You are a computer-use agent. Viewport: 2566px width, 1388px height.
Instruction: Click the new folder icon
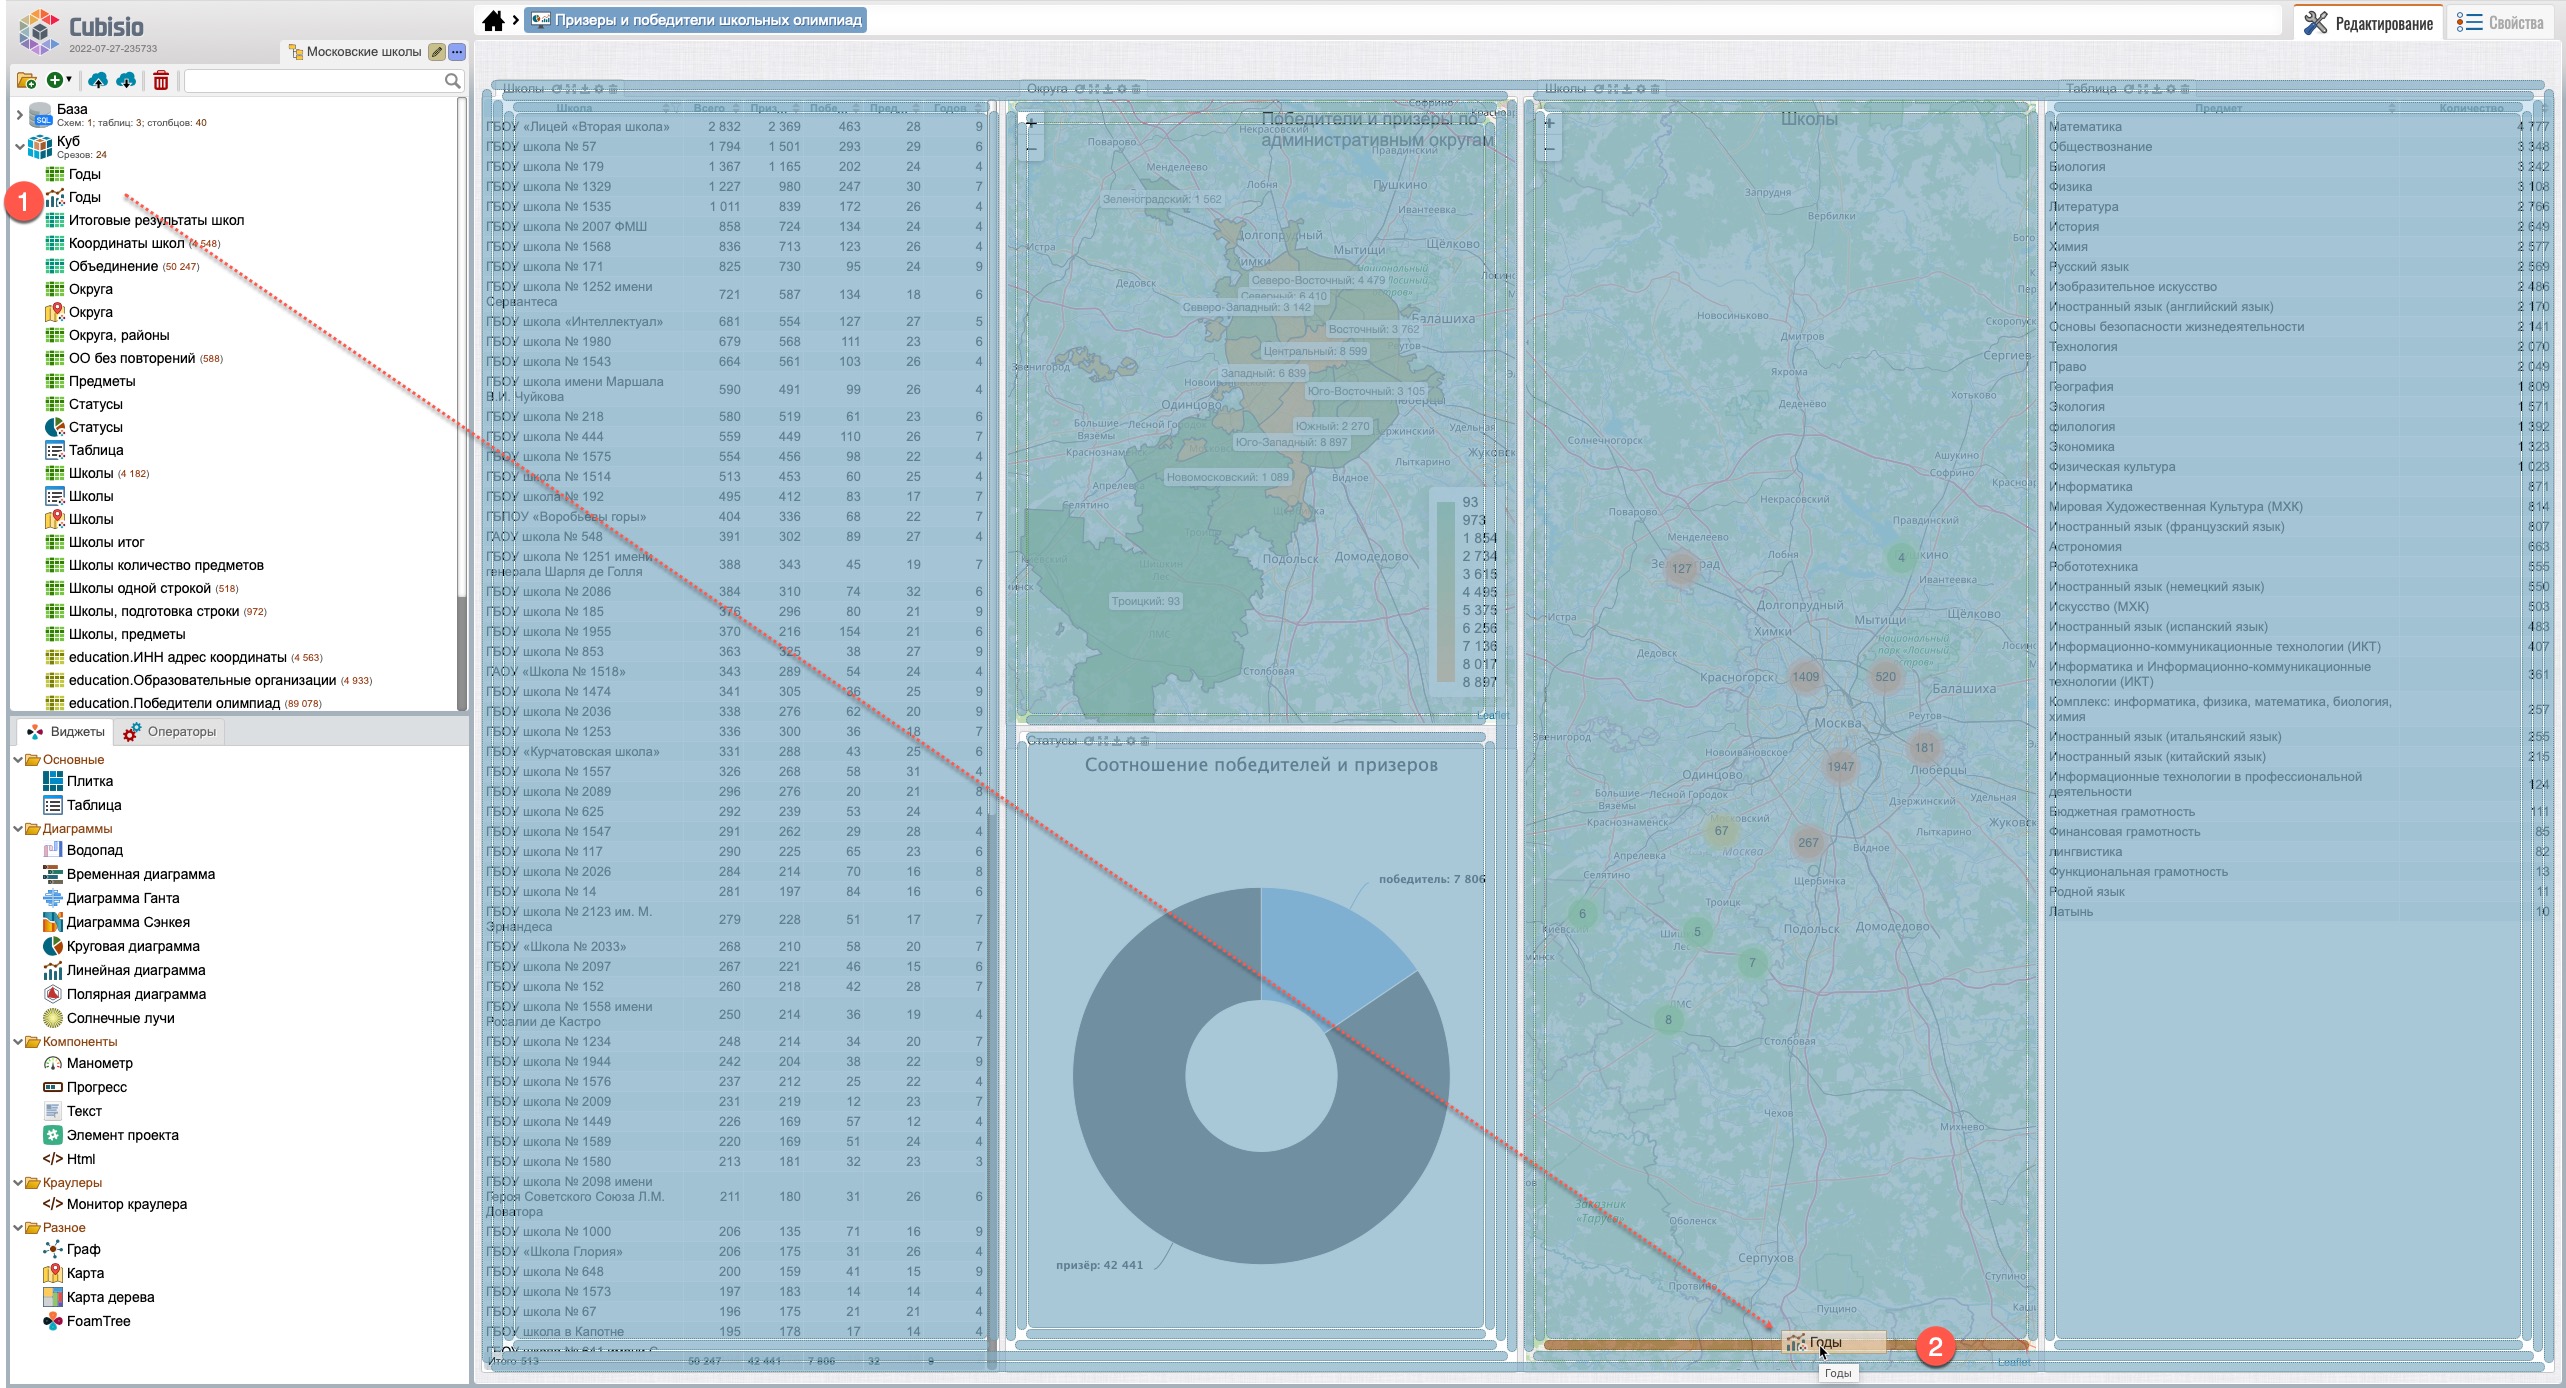[27, 81]
